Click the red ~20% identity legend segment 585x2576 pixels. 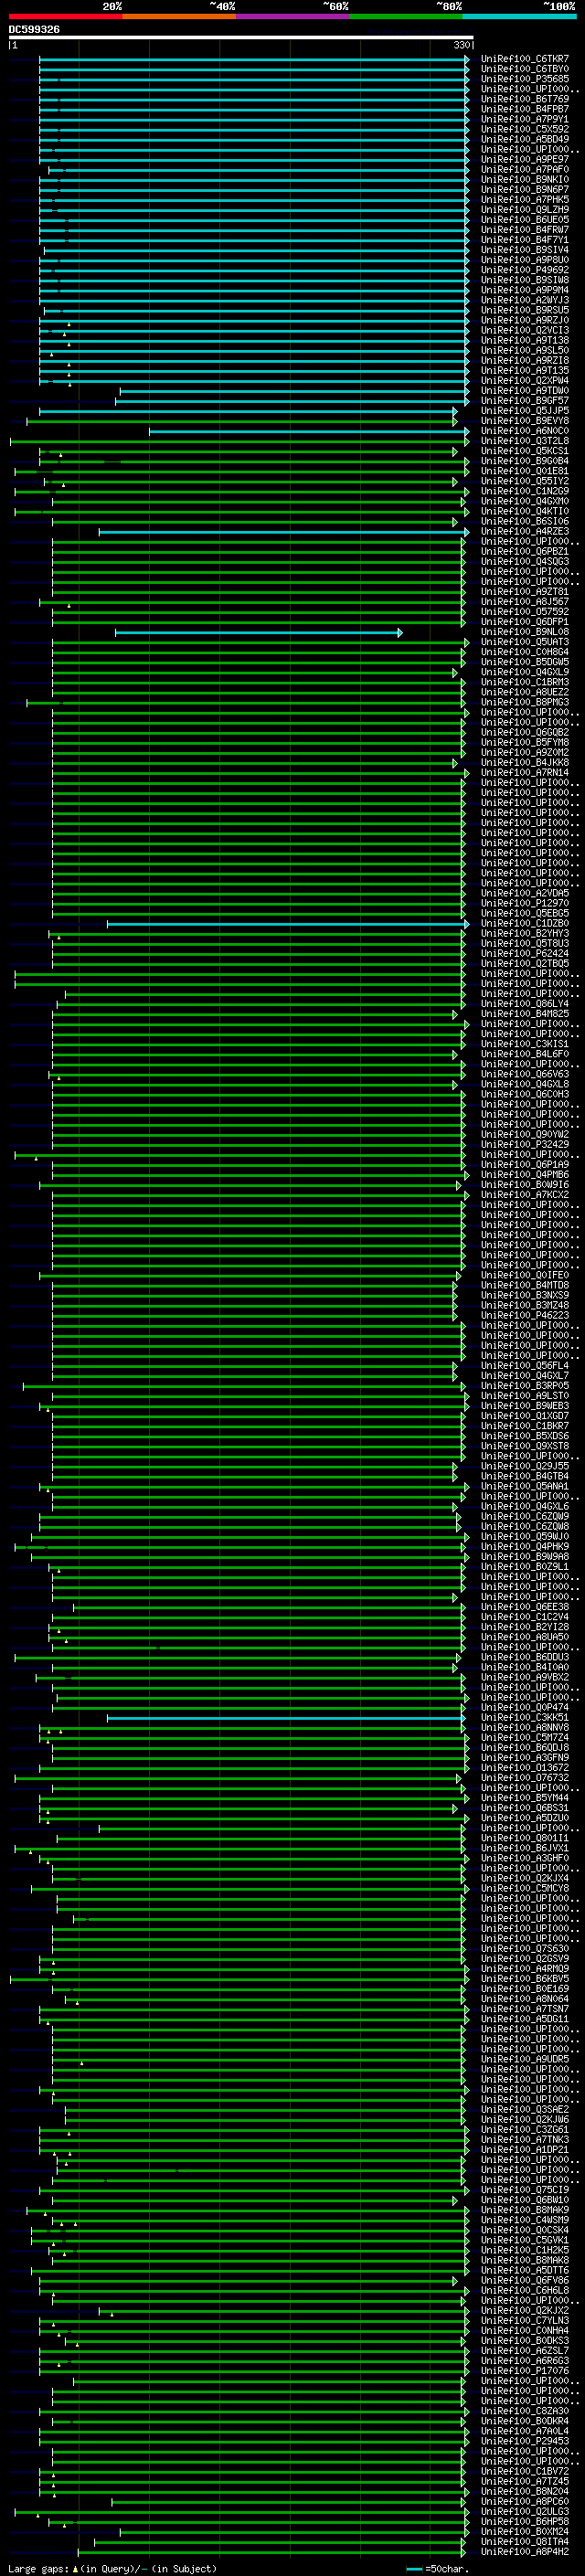65,16
